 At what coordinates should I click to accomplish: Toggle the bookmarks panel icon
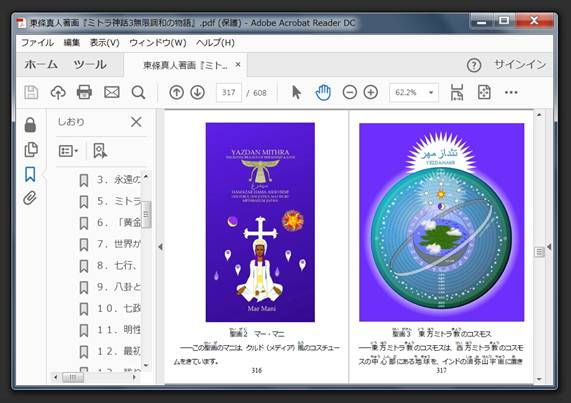(x=30, y=174)
